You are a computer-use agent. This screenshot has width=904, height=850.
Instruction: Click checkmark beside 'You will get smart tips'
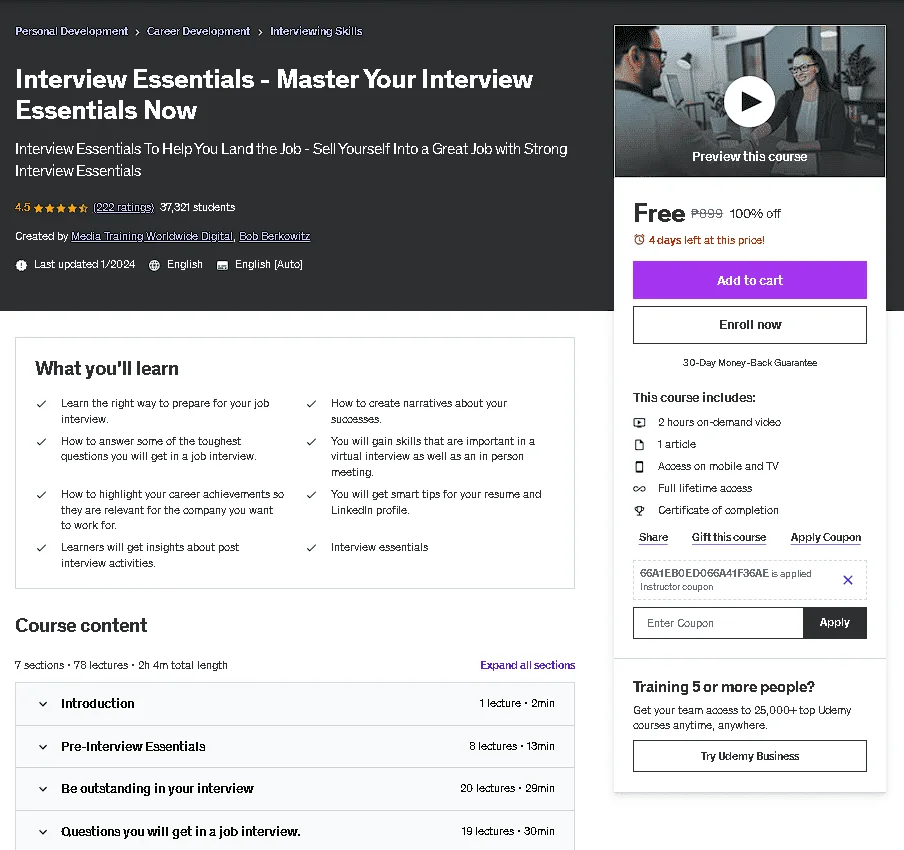point(311,495)
